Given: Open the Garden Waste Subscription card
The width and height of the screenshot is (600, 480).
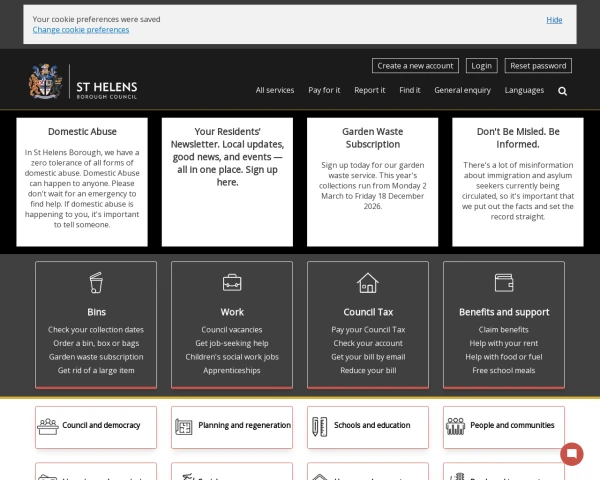Looking at the screenshot, I should [x=372, y=182].
